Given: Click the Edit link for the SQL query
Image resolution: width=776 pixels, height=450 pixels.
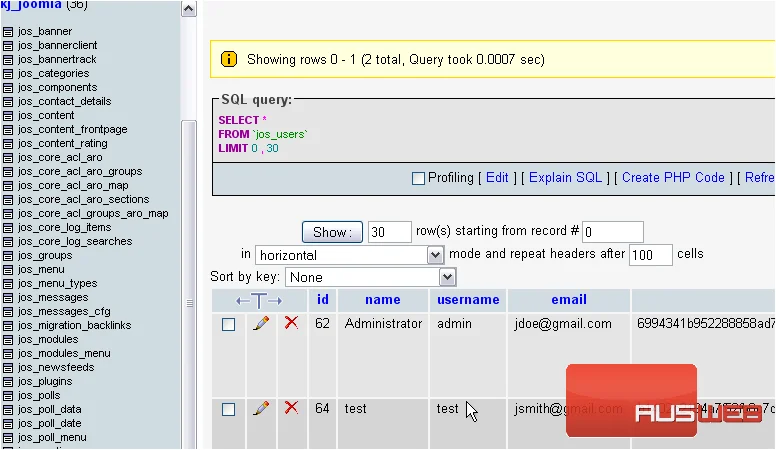Looking at the screenshot, I should point(497,177).
